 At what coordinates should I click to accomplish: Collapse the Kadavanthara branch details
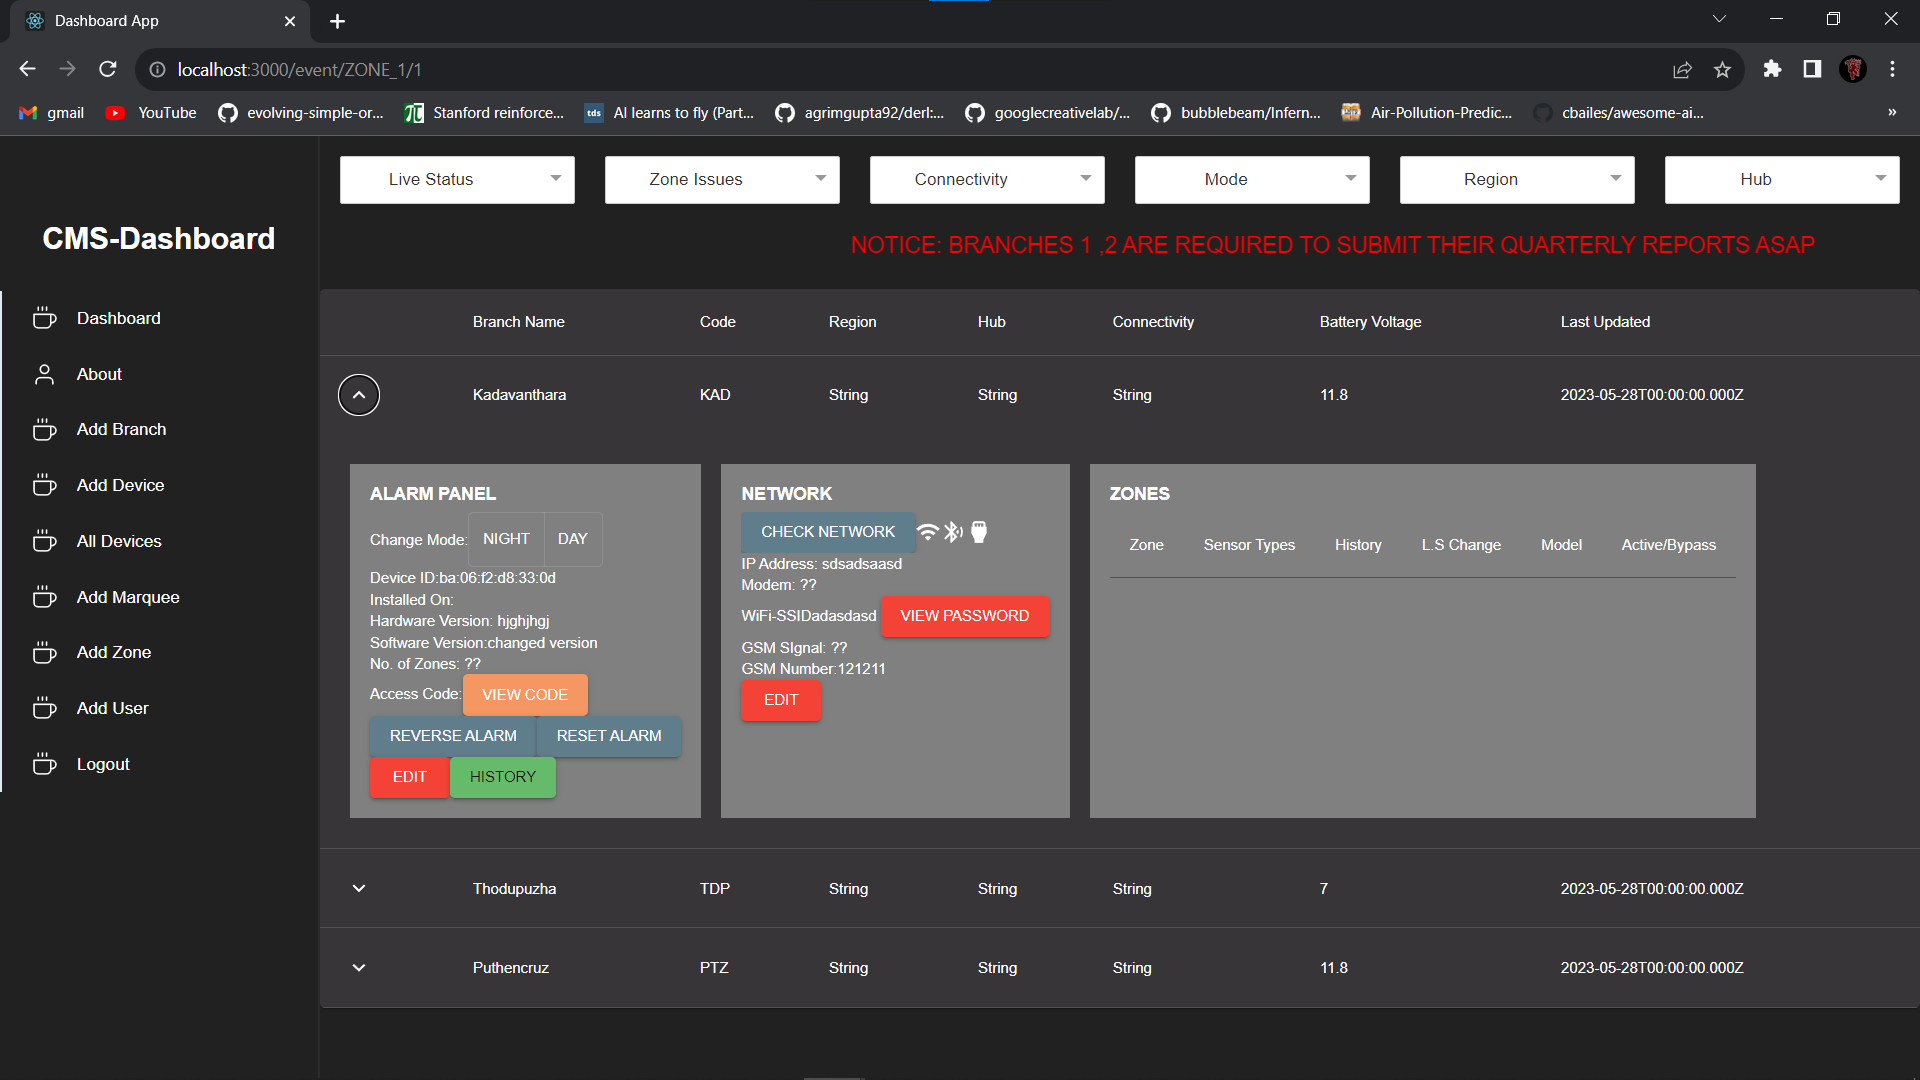click(358, 394)
